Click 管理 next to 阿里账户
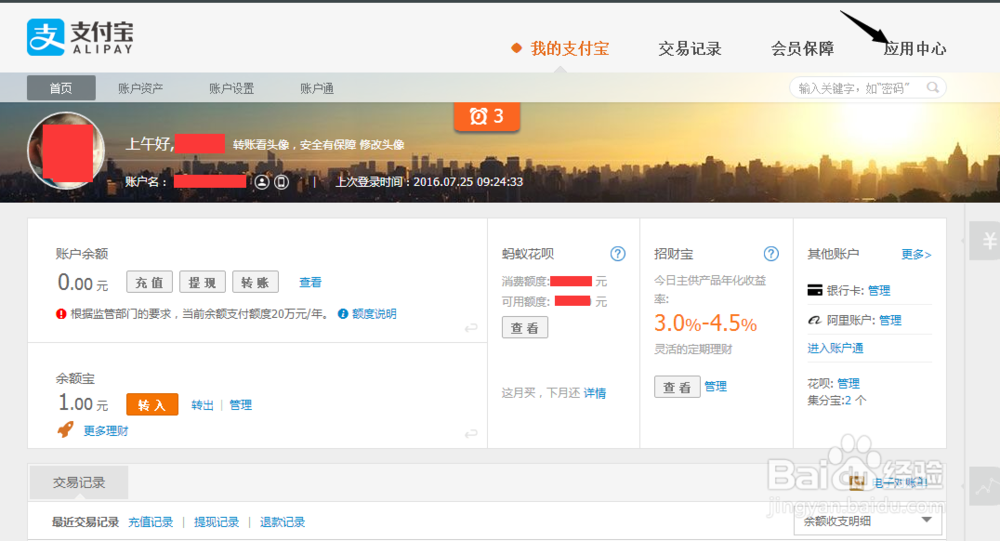This screenshot has width=1000, height=541. click(x=890, y=320)
